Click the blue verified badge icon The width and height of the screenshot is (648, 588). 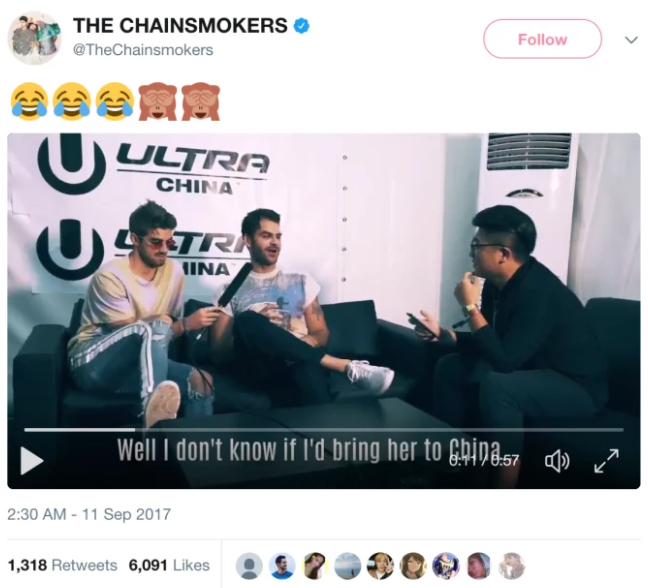pos(302,26)
